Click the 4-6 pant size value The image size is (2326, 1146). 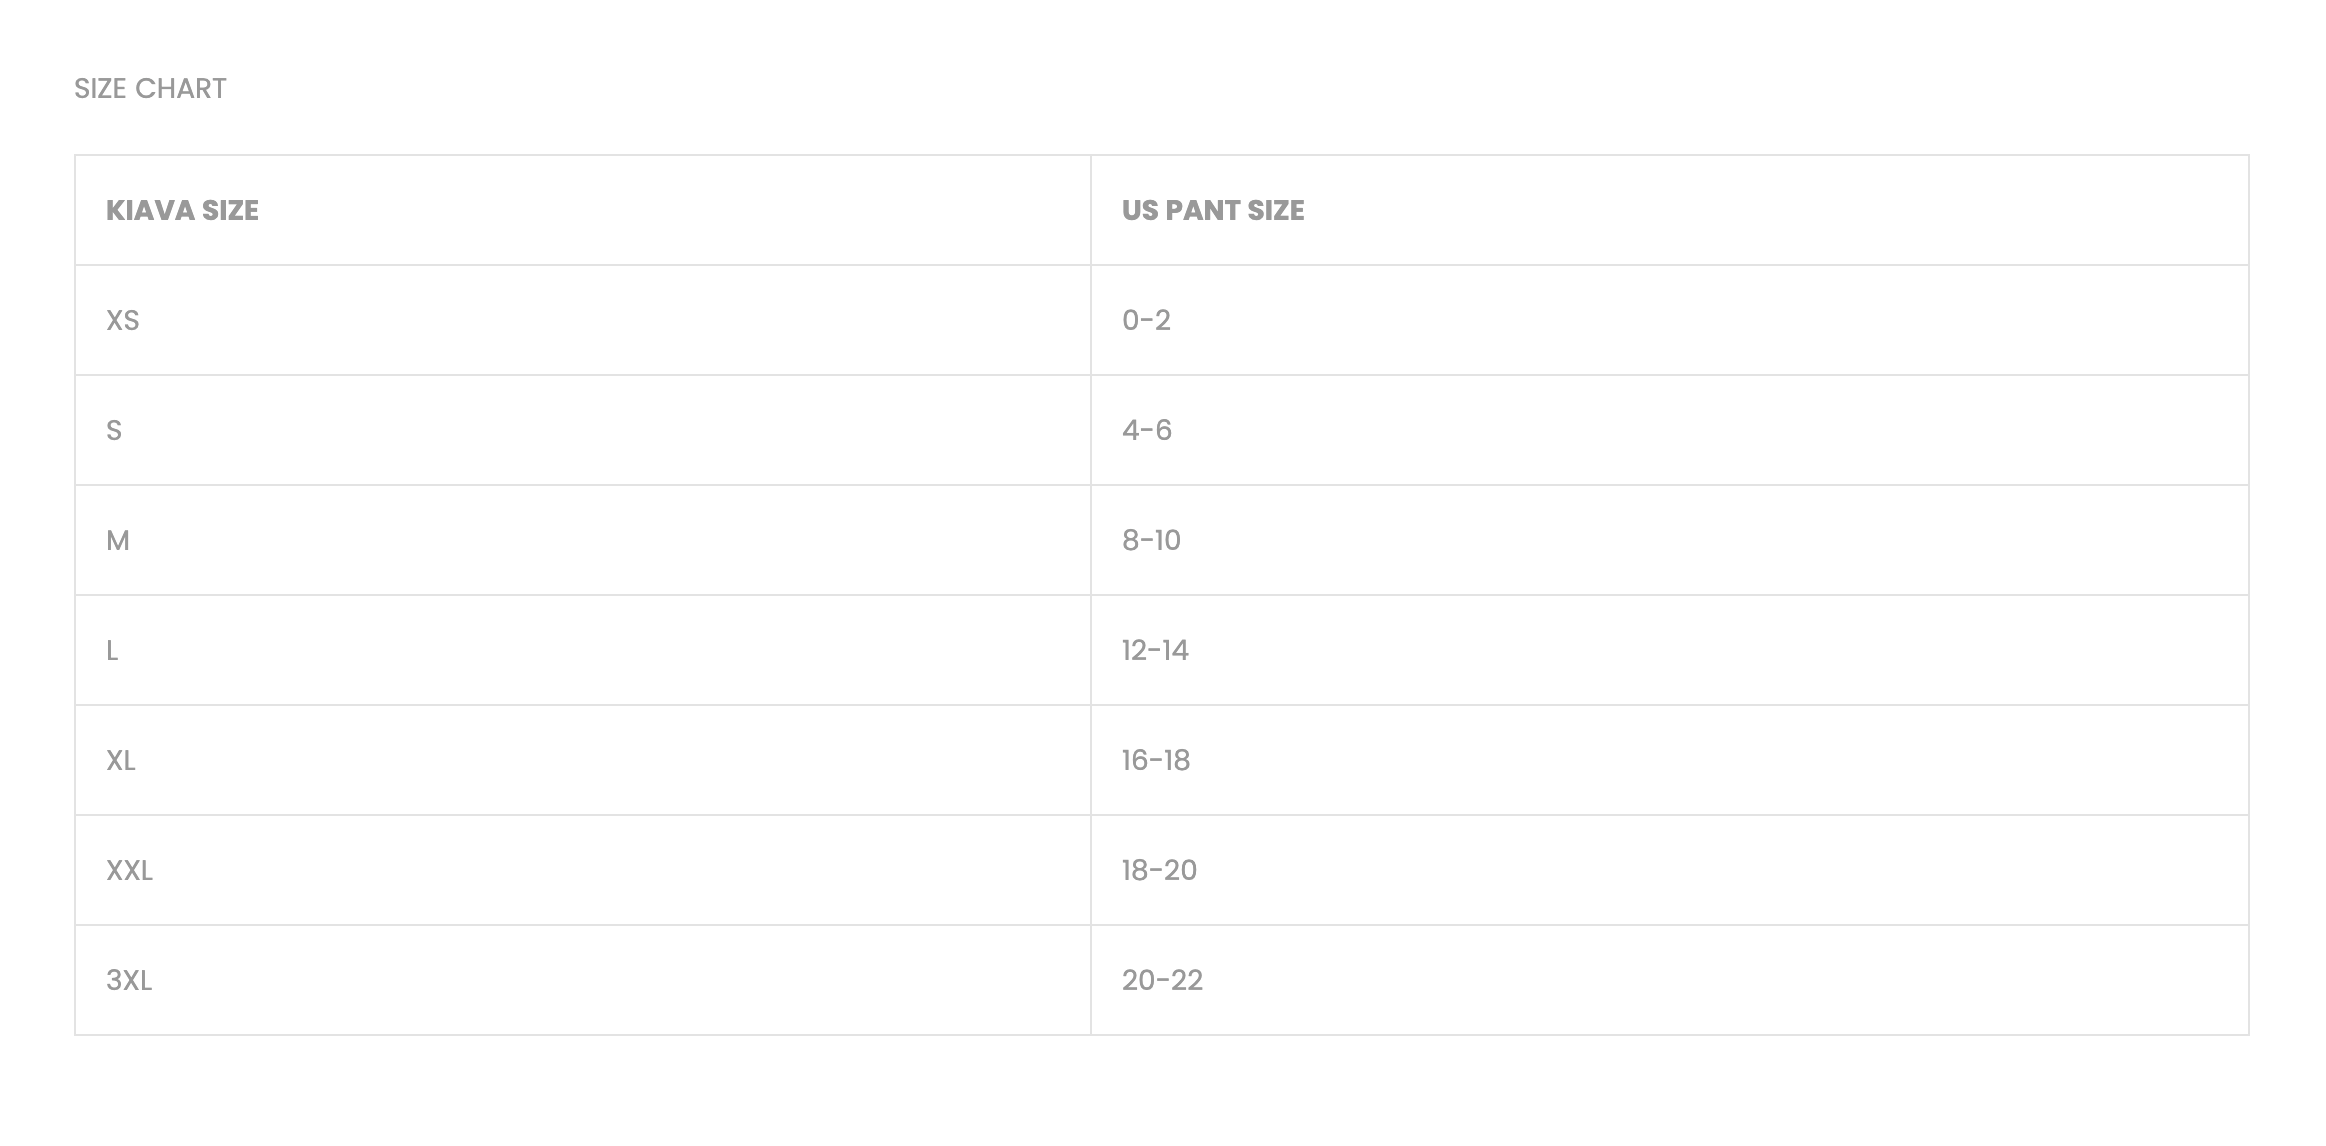[1146, 430]
